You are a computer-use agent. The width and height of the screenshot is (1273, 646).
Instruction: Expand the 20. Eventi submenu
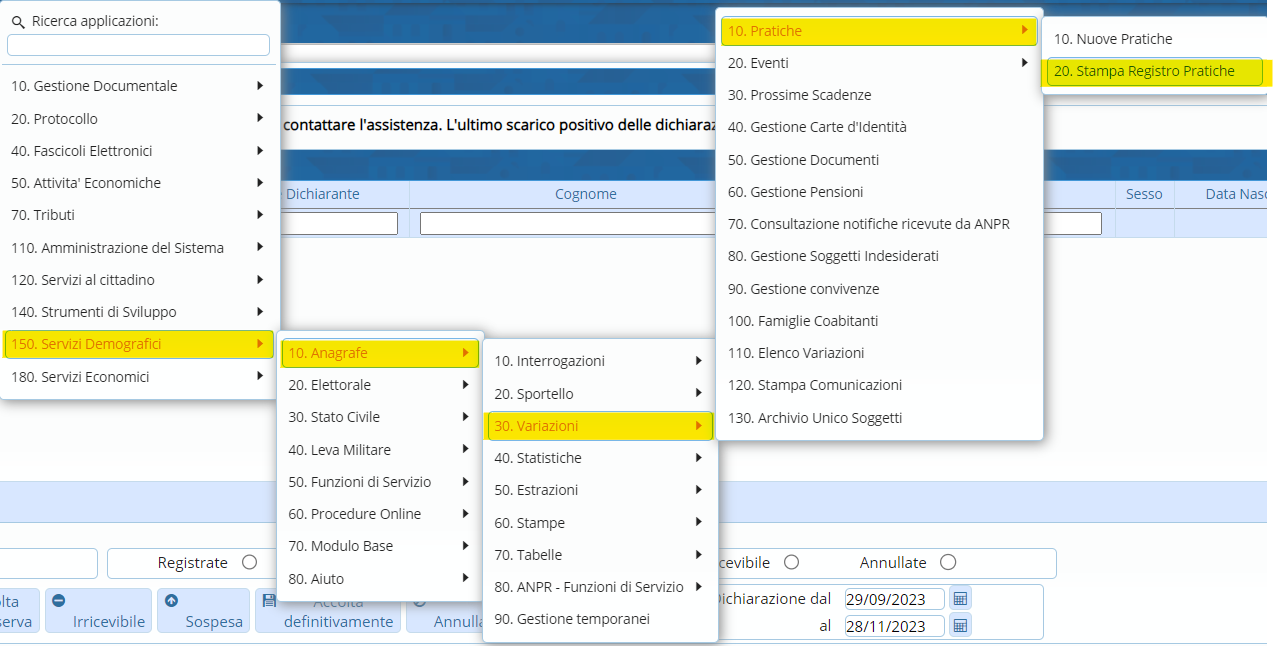[x=880, y=63]
